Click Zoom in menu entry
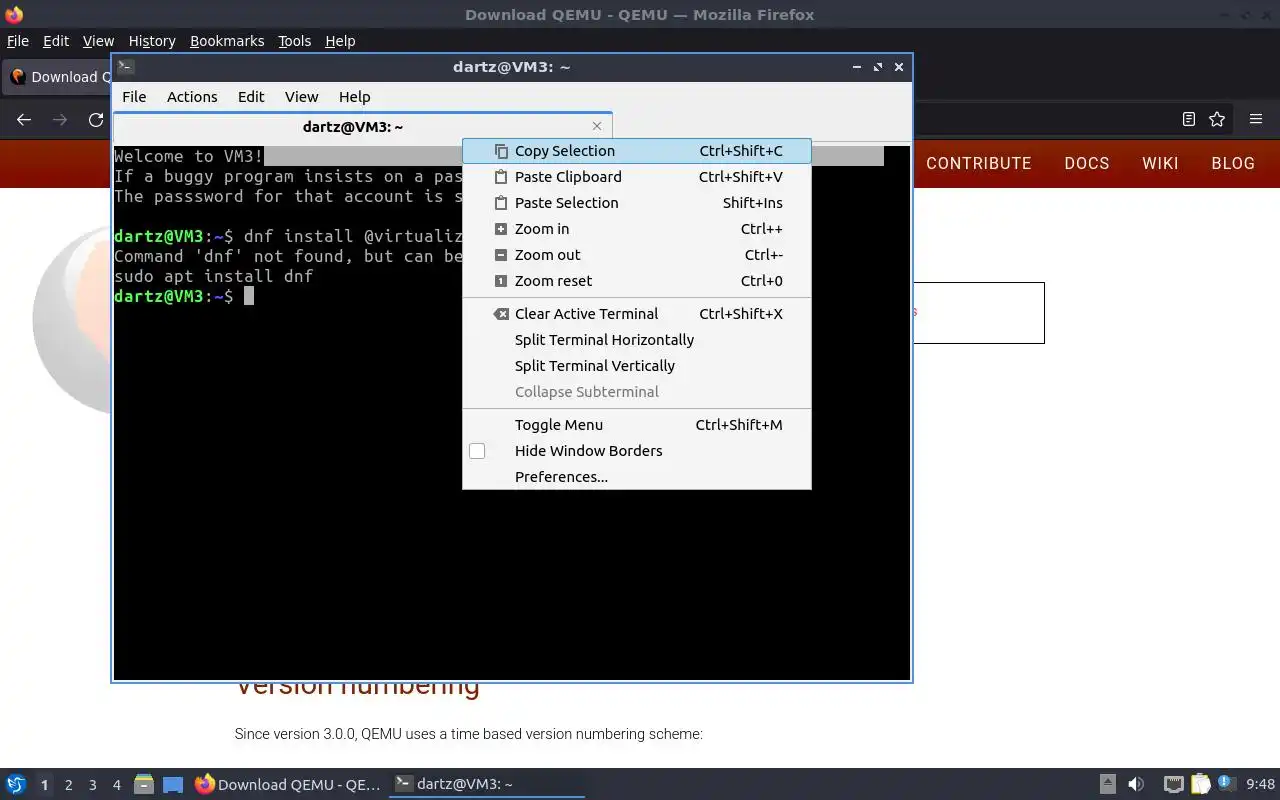1280x800 pixels. tap(636, 229)
